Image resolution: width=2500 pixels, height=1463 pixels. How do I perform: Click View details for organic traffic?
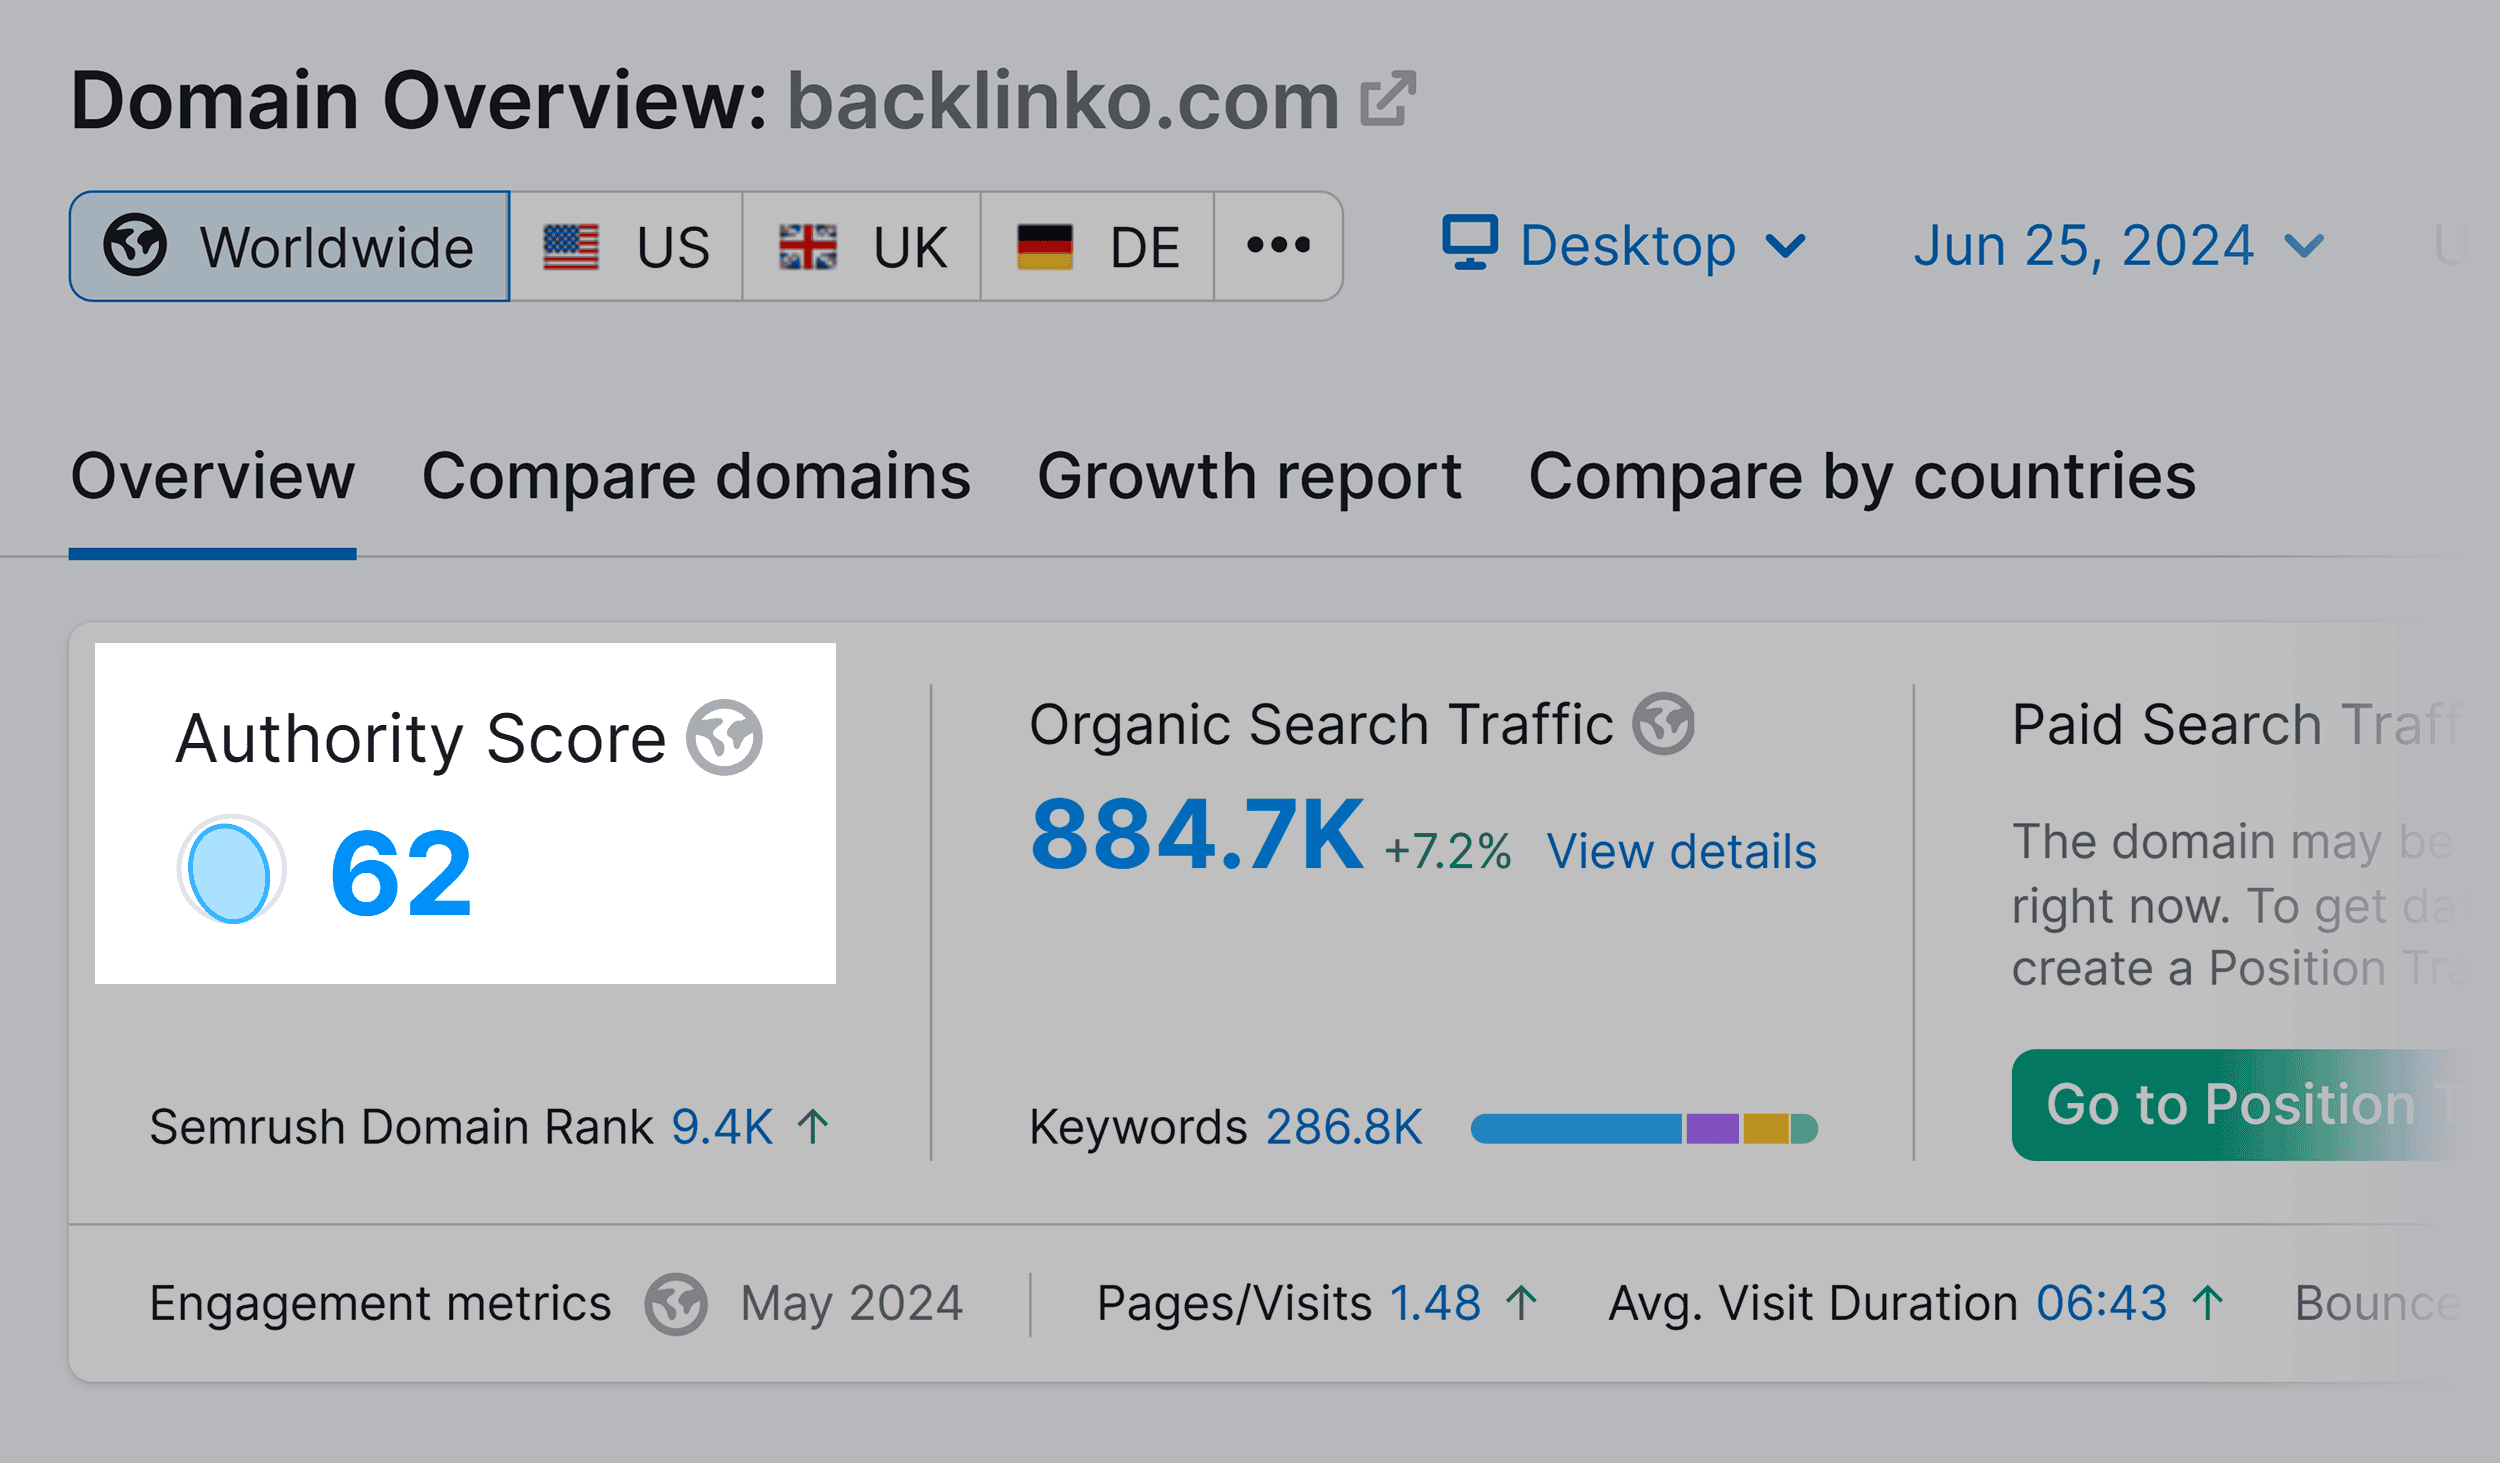[1683, 851]
